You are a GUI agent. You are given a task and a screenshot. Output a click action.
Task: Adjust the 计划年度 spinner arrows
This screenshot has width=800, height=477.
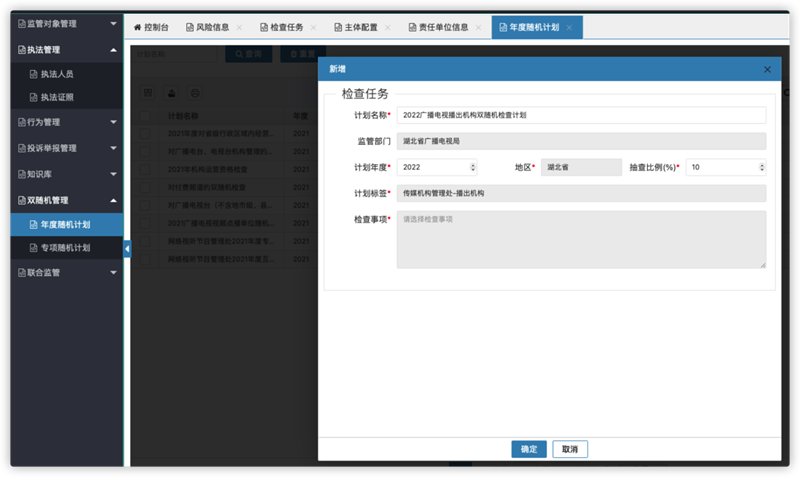pos(473,167)
